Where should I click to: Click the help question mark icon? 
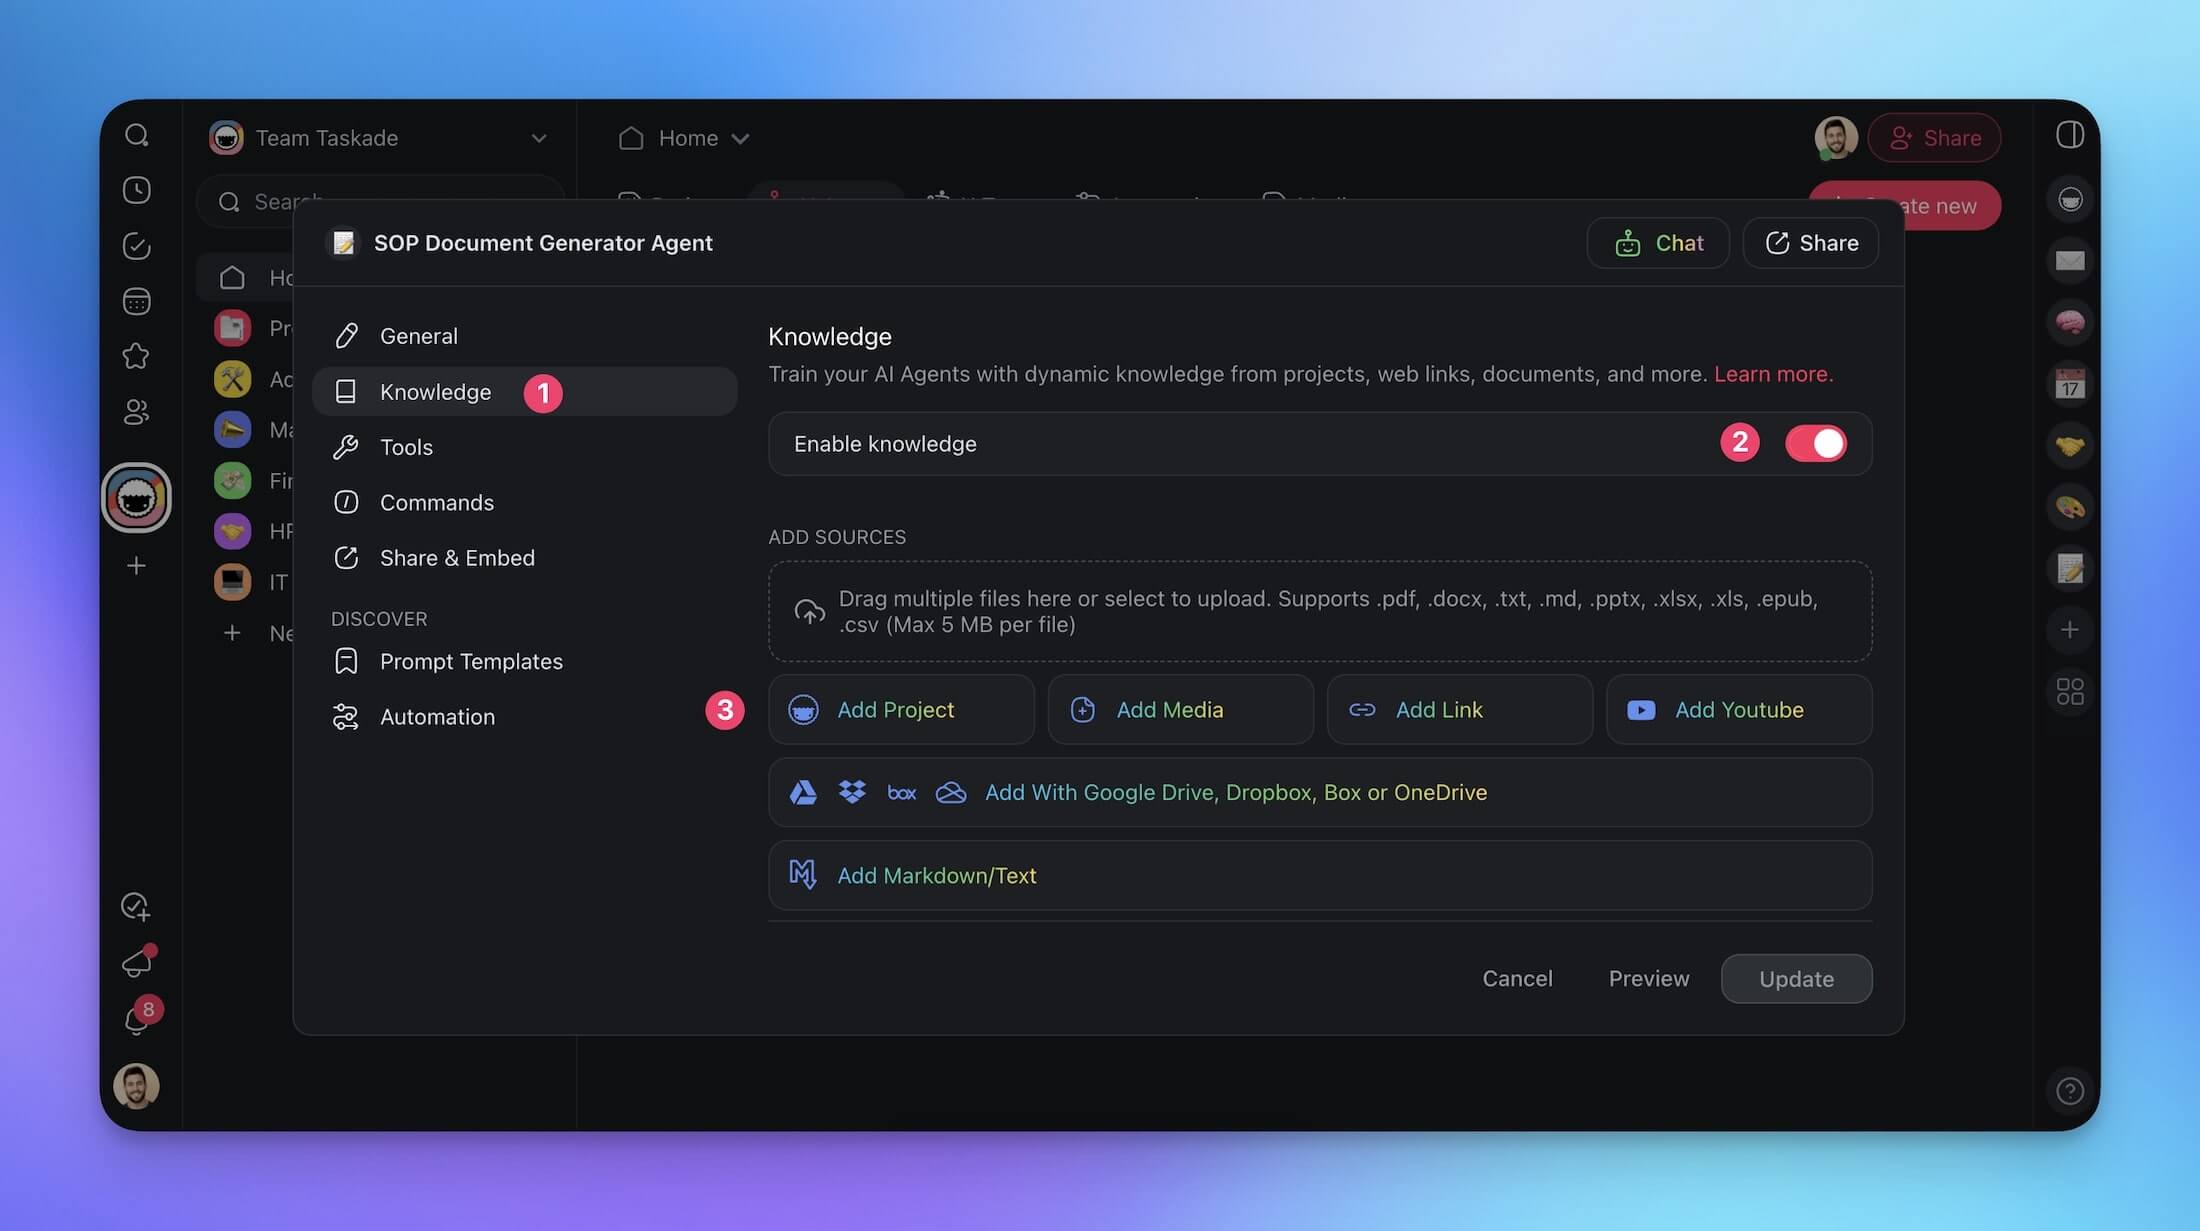click(2070, 1090)
